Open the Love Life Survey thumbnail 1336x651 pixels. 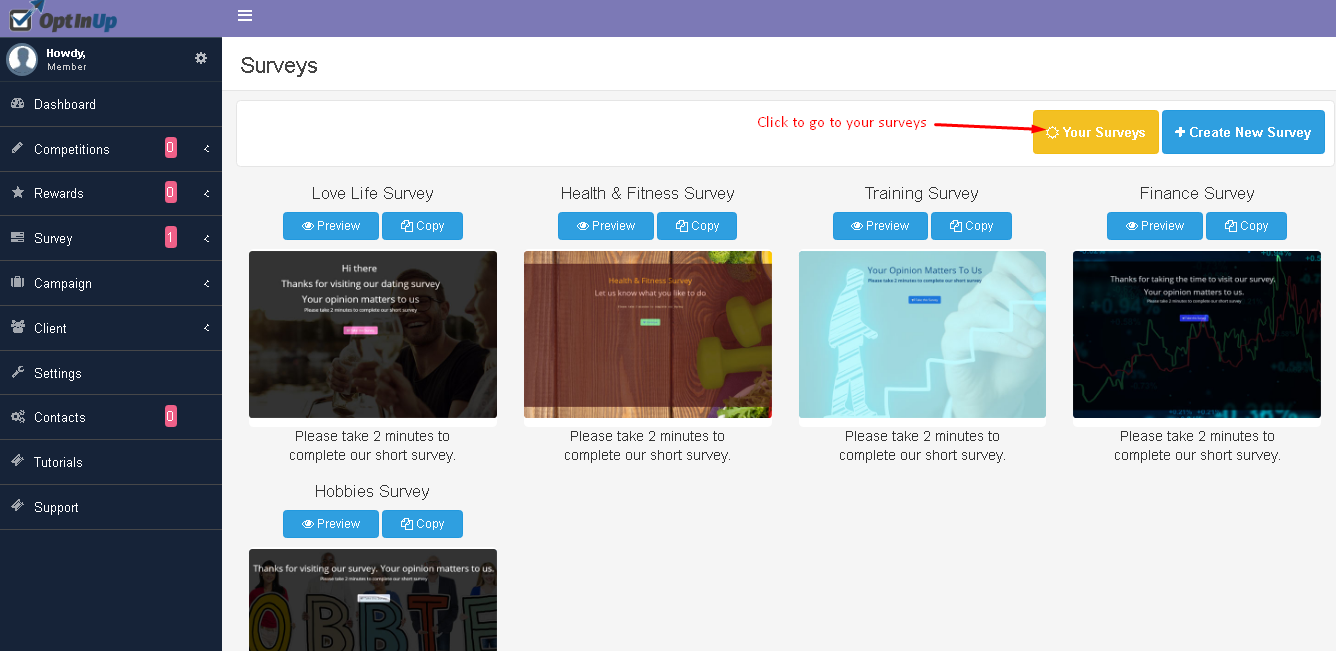tap(373, 334)
